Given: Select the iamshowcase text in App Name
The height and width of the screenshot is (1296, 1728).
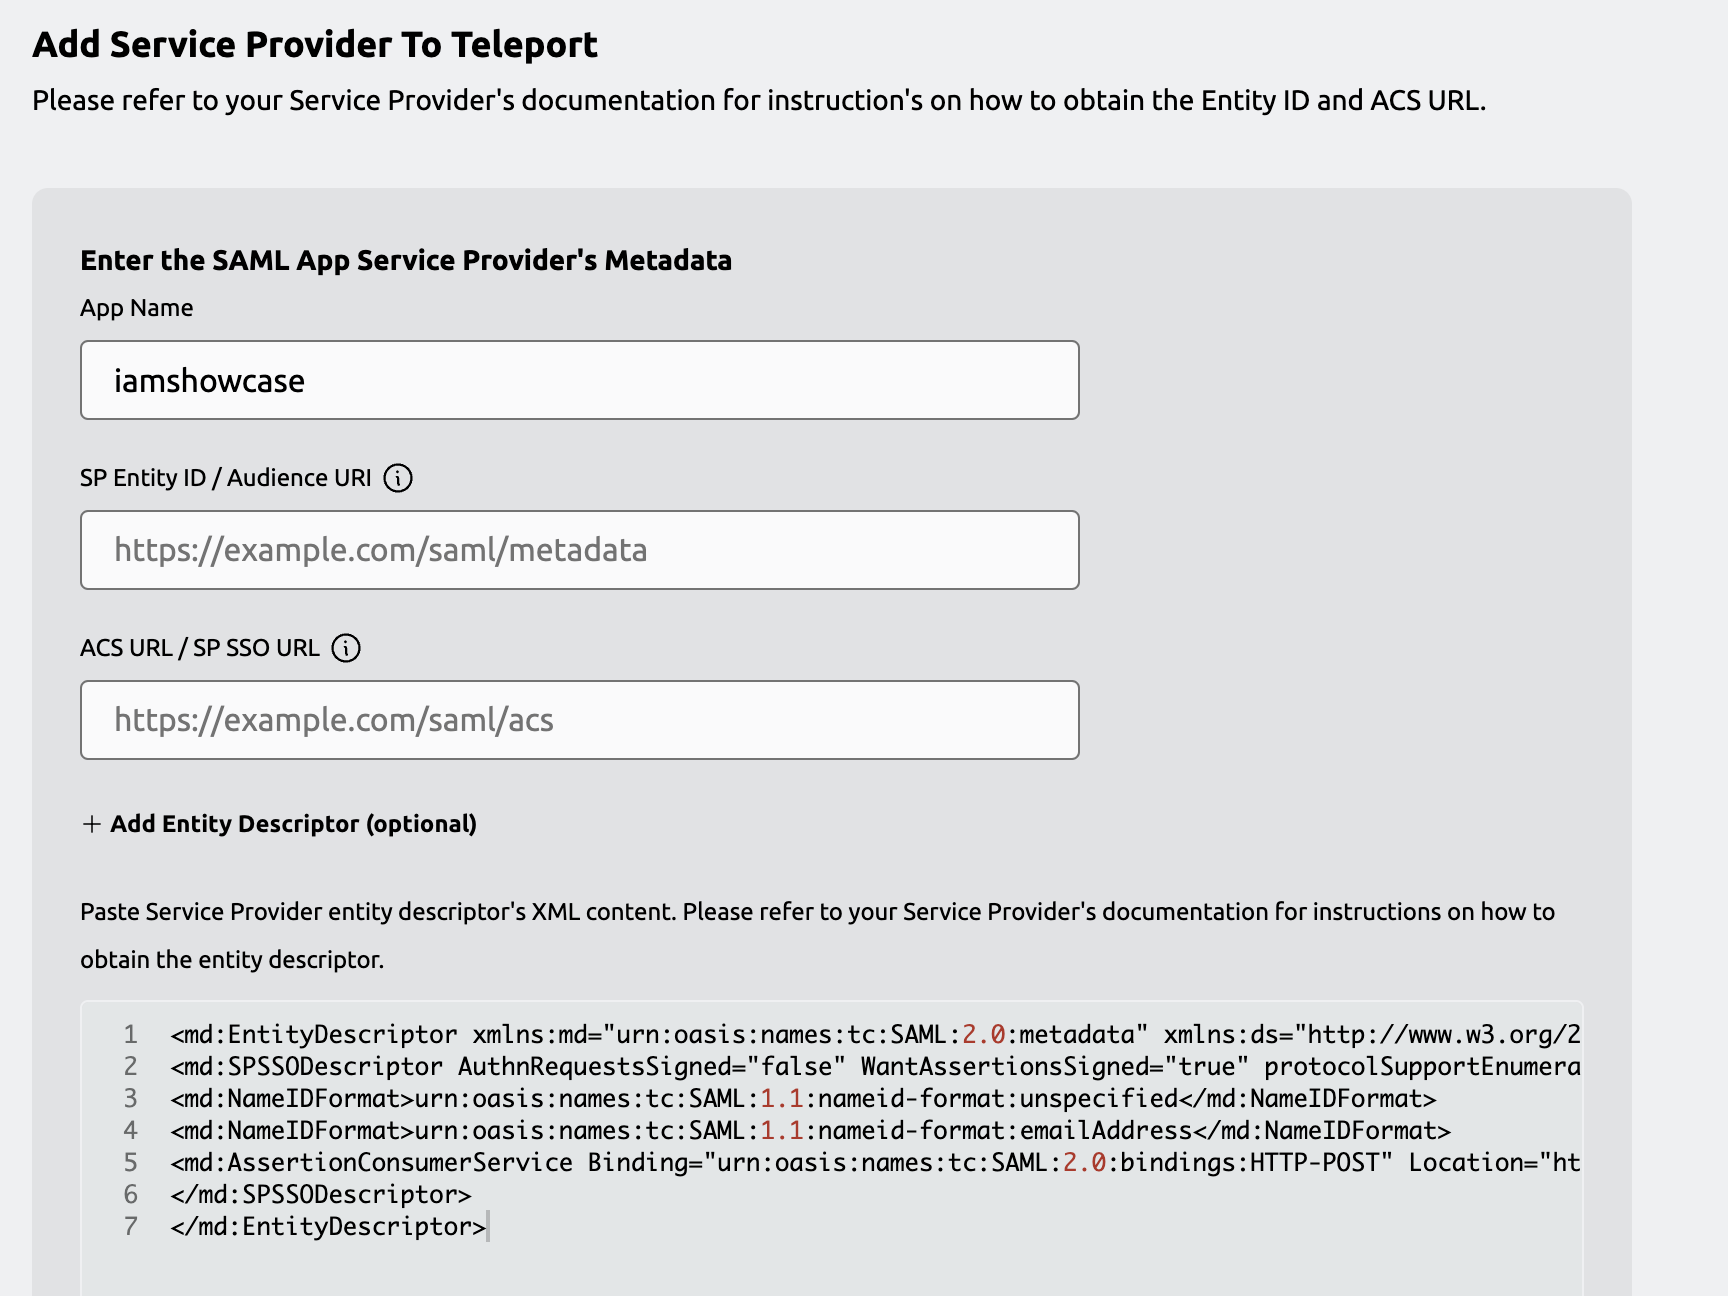Looking at the screenshot, I should click(x=208, y=380).
